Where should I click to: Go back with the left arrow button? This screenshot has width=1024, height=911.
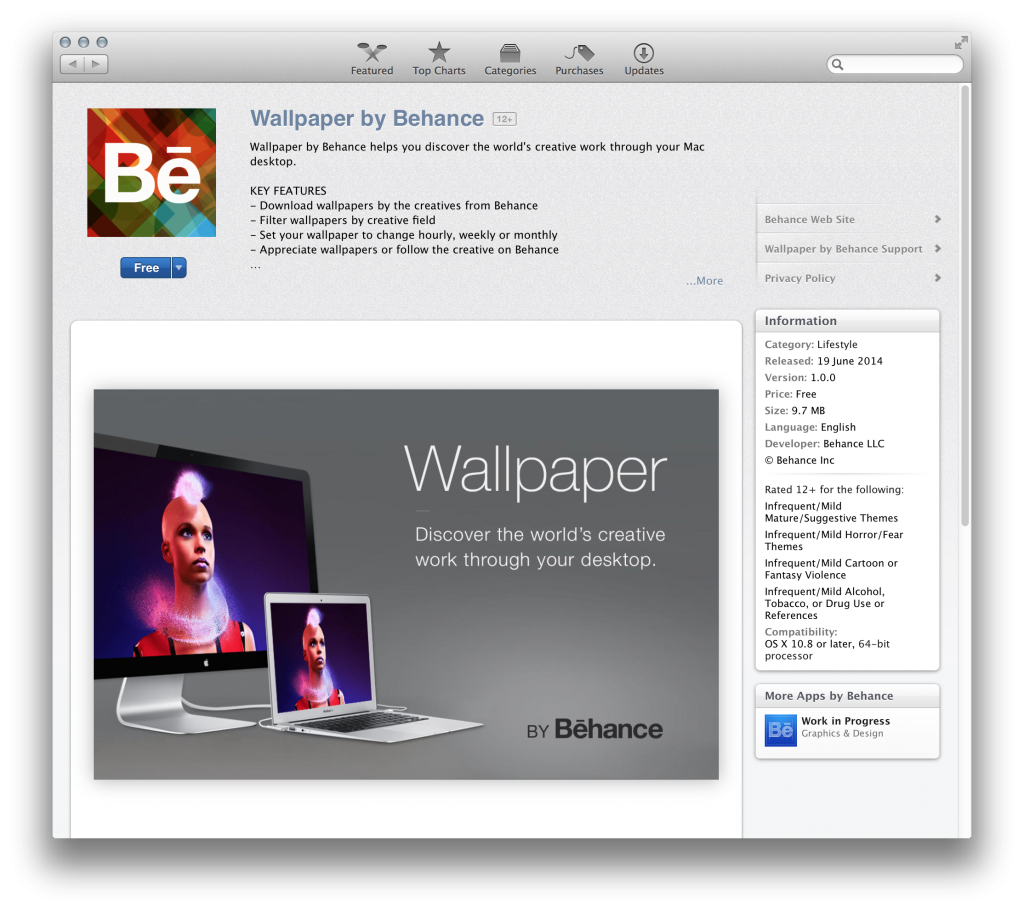tap(73, 64)
